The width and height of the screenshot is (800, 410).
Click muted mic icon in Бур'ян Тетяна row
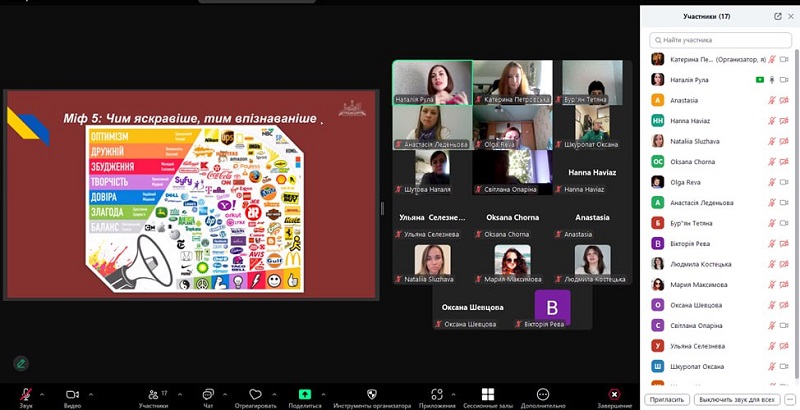click(x=772, y=223)
